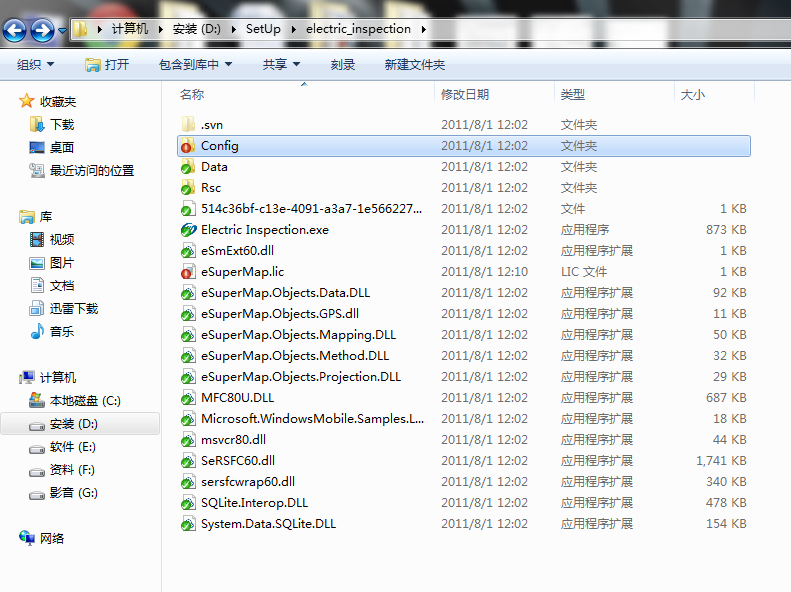Click the 873 KB size cell
The width and height of the screenshot is (791, 592).
(726, 230)
